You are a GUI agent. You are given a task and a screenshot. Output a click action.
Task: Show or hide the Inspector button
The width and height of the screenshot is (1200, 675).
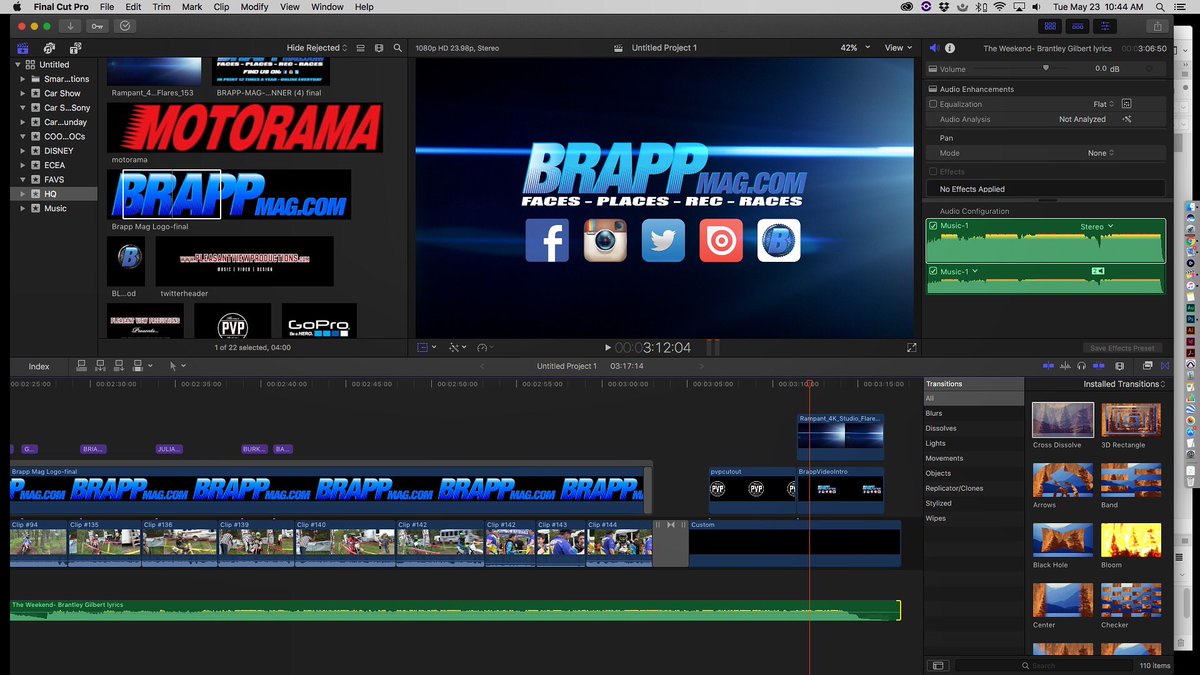(x=1104, y=26)
